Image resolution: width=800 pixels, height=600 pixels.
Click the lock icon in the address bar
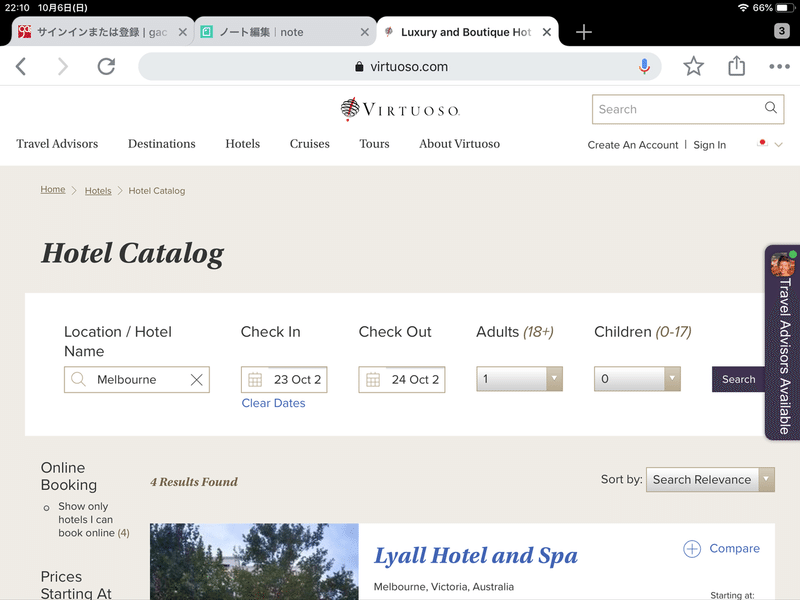pyautogui.click(x=359, y=67)
